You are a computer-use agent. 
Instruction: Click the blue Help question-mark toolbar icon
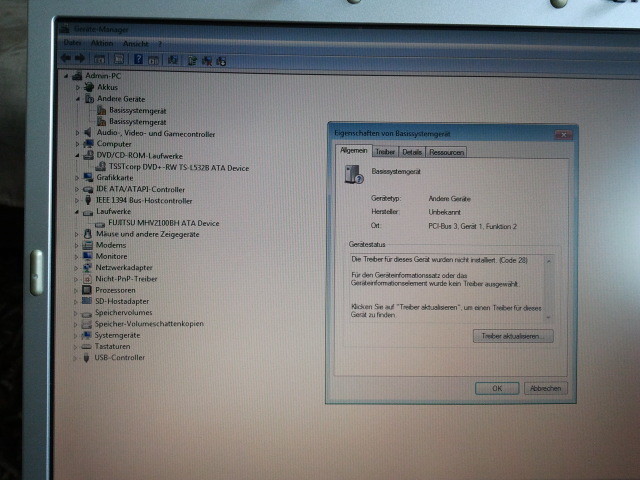(x=138, y=59)
